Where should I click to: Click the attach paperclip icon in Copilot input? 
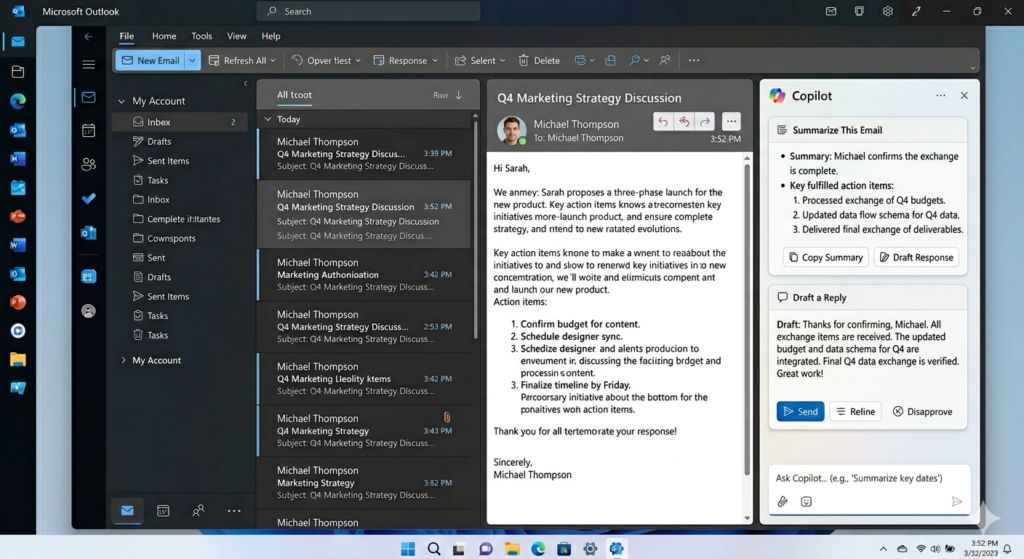coord(782,502)
